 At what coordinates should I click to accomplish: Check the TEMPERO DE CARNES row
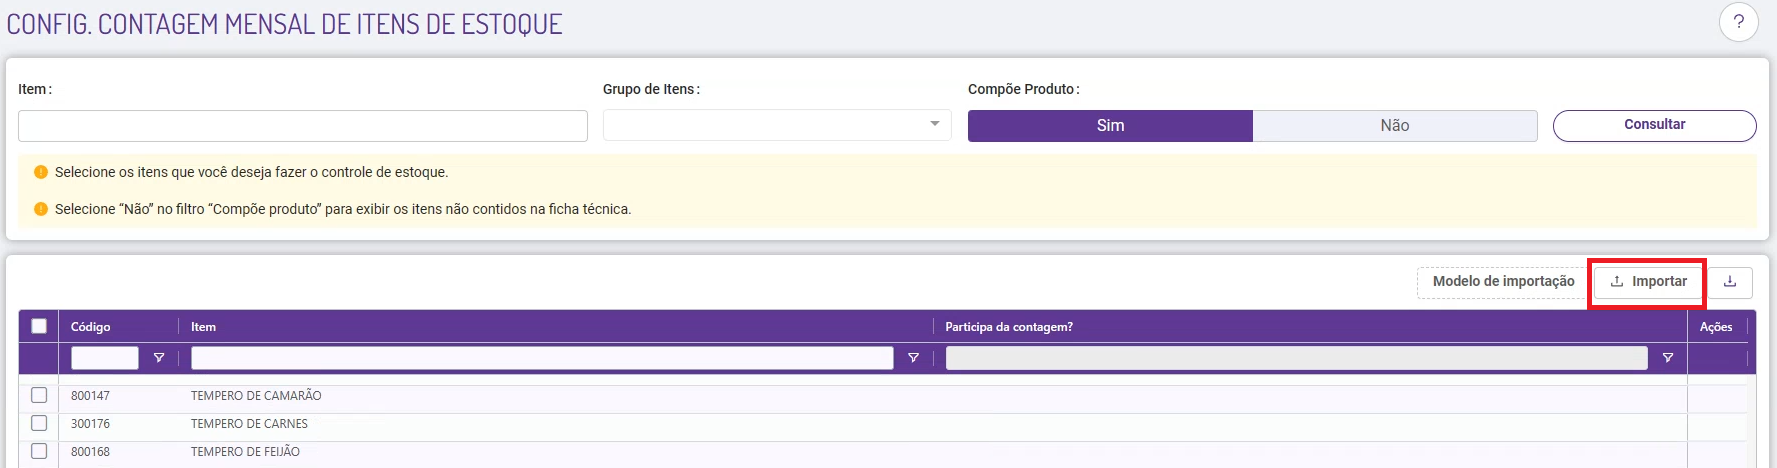click(39, 423)
